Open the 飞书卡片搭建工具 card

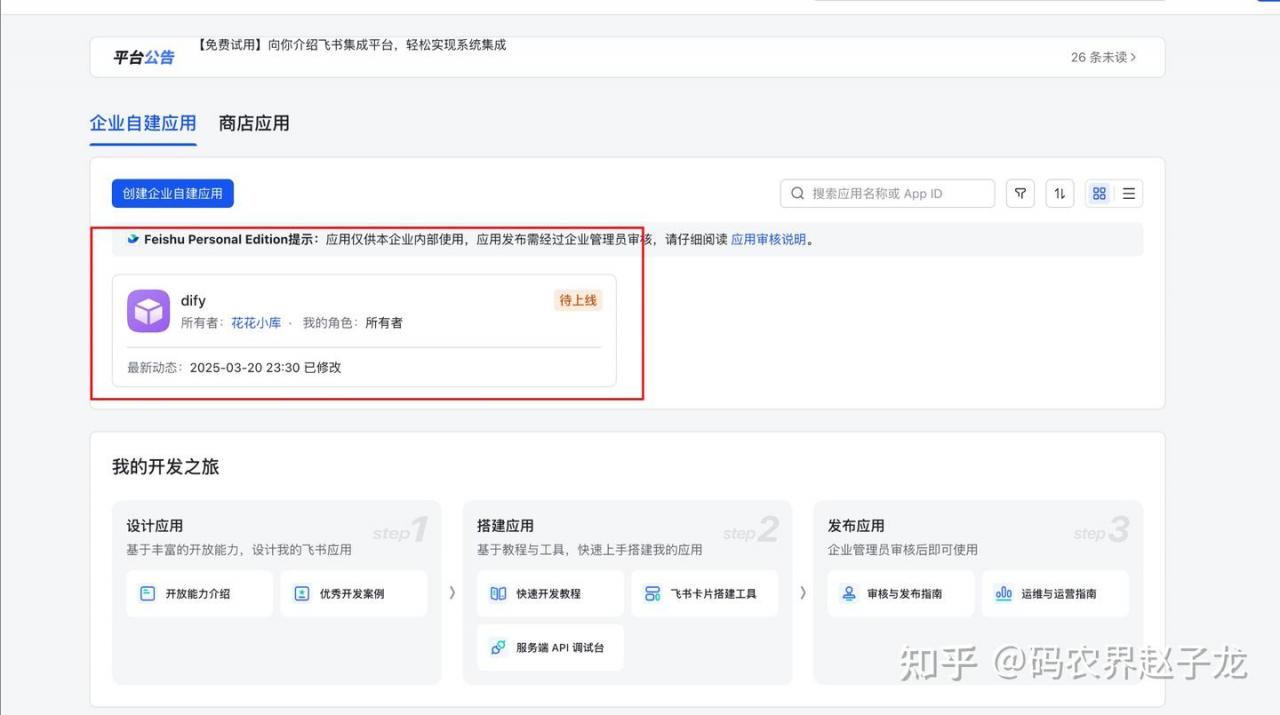705,593
